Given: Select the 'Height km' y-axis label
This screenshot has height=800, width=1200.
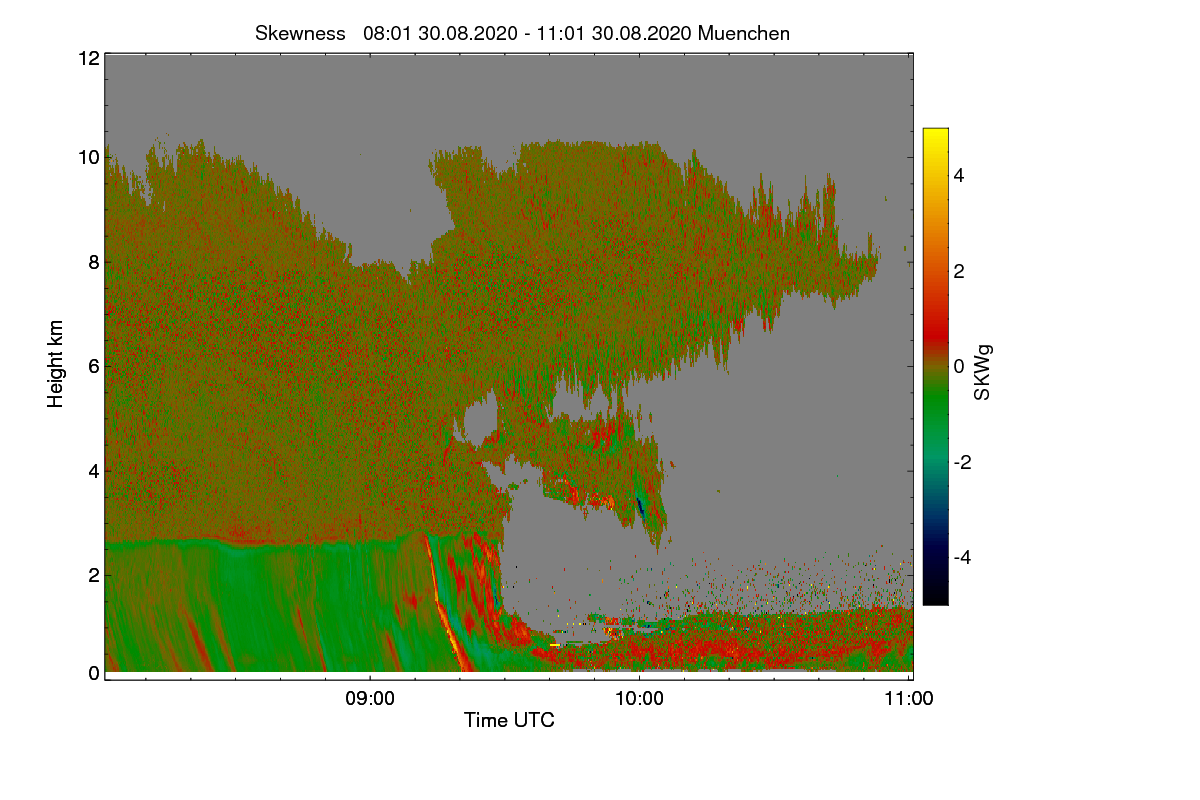Looking at the screenshot, I should point(56,364).
